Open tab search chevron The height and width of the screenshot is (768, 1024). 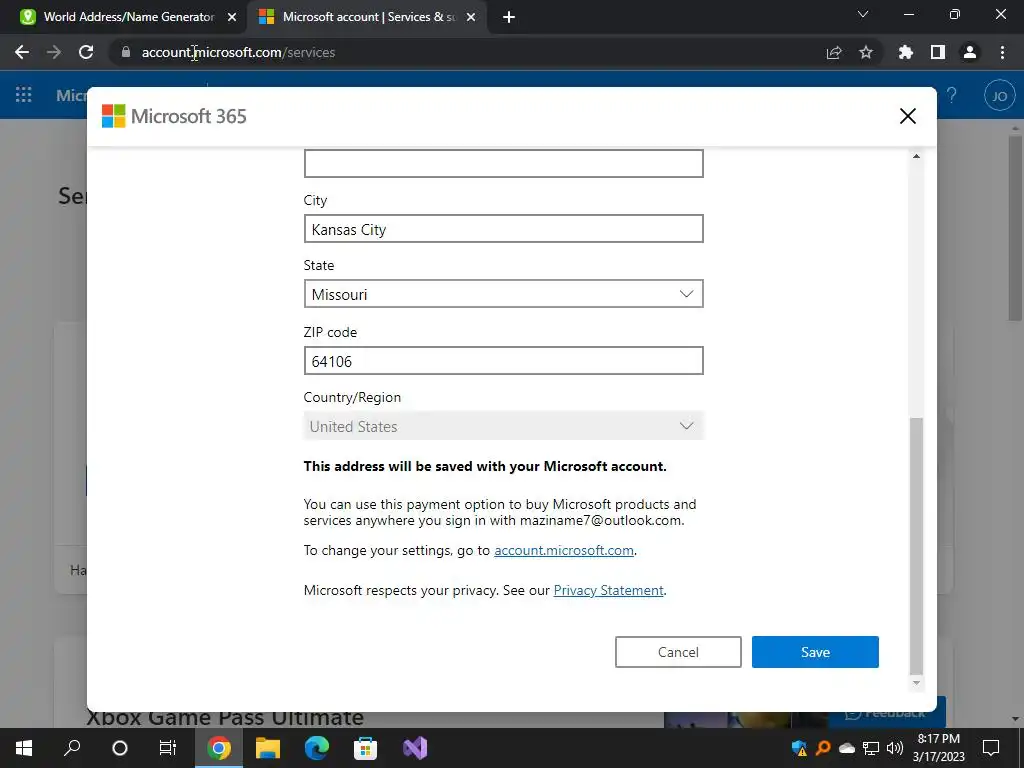point(863,14)
